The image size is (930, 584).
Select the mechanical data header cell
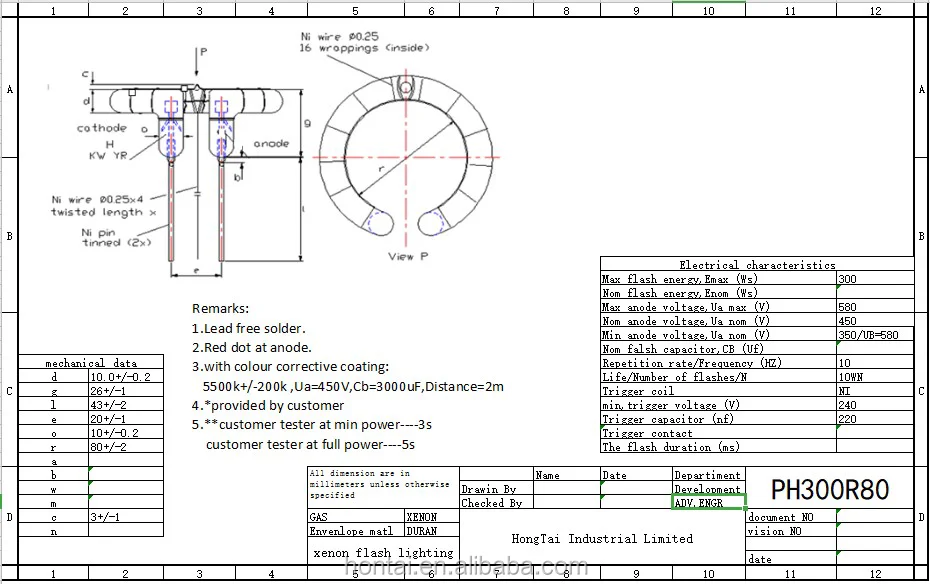(91, 363)
